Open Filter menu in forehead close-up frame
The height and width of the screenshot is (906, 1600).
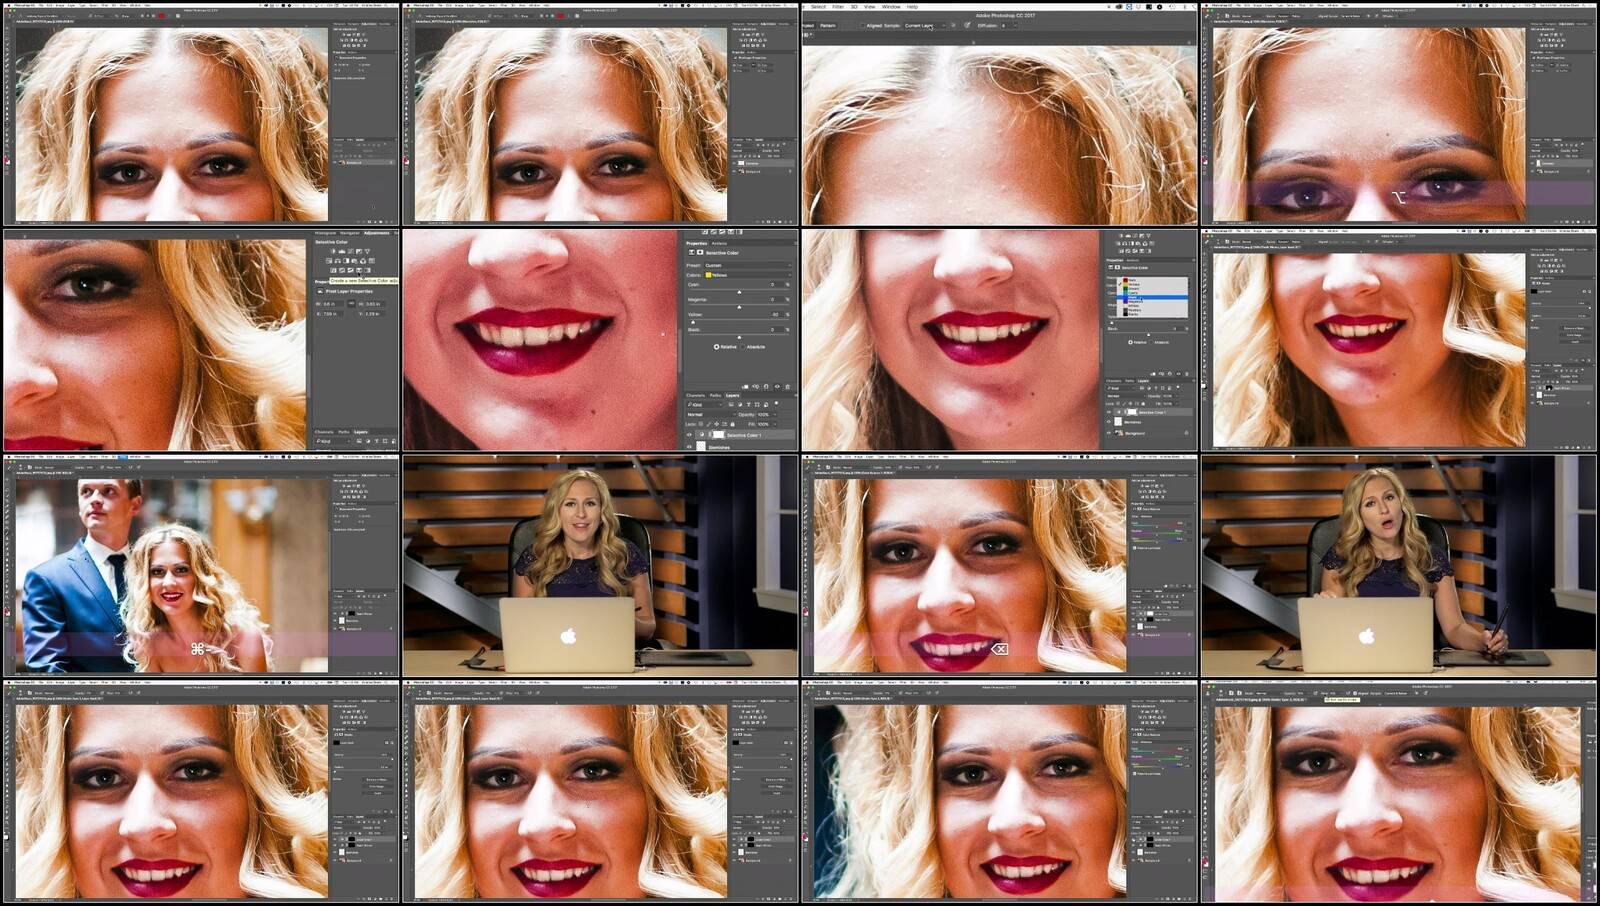[x=838, y=7]
